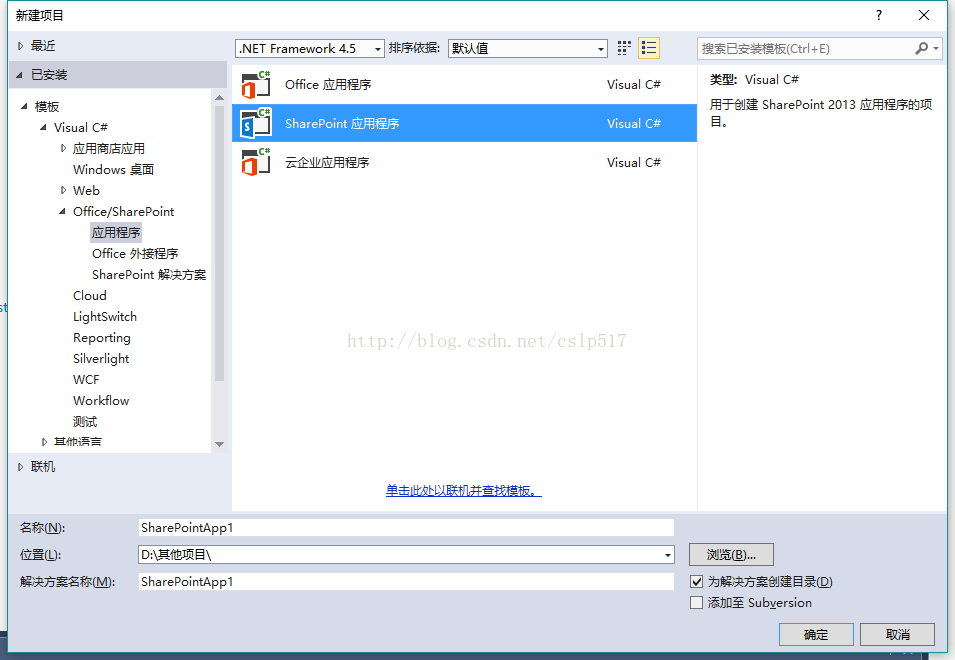The image size is (955, 660).
Task: Select the 云企业应用程序 template row
Action: [464, 163]
